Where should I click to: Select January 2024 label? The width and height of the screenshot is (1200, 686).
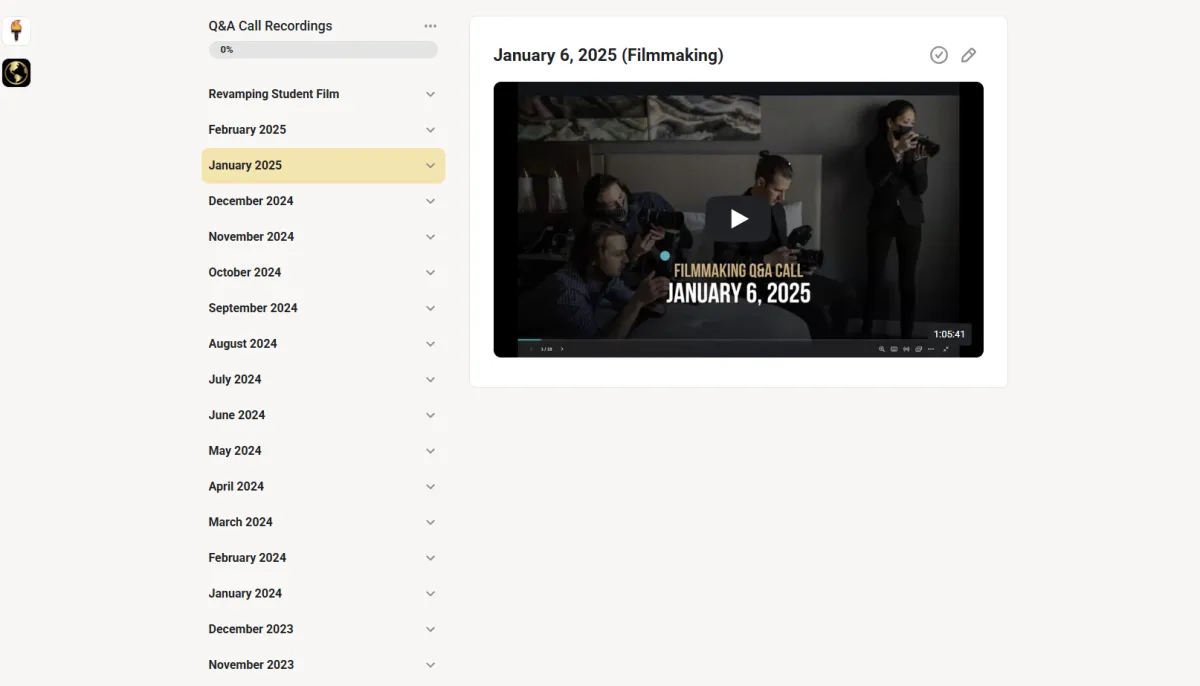pos(245,593)
